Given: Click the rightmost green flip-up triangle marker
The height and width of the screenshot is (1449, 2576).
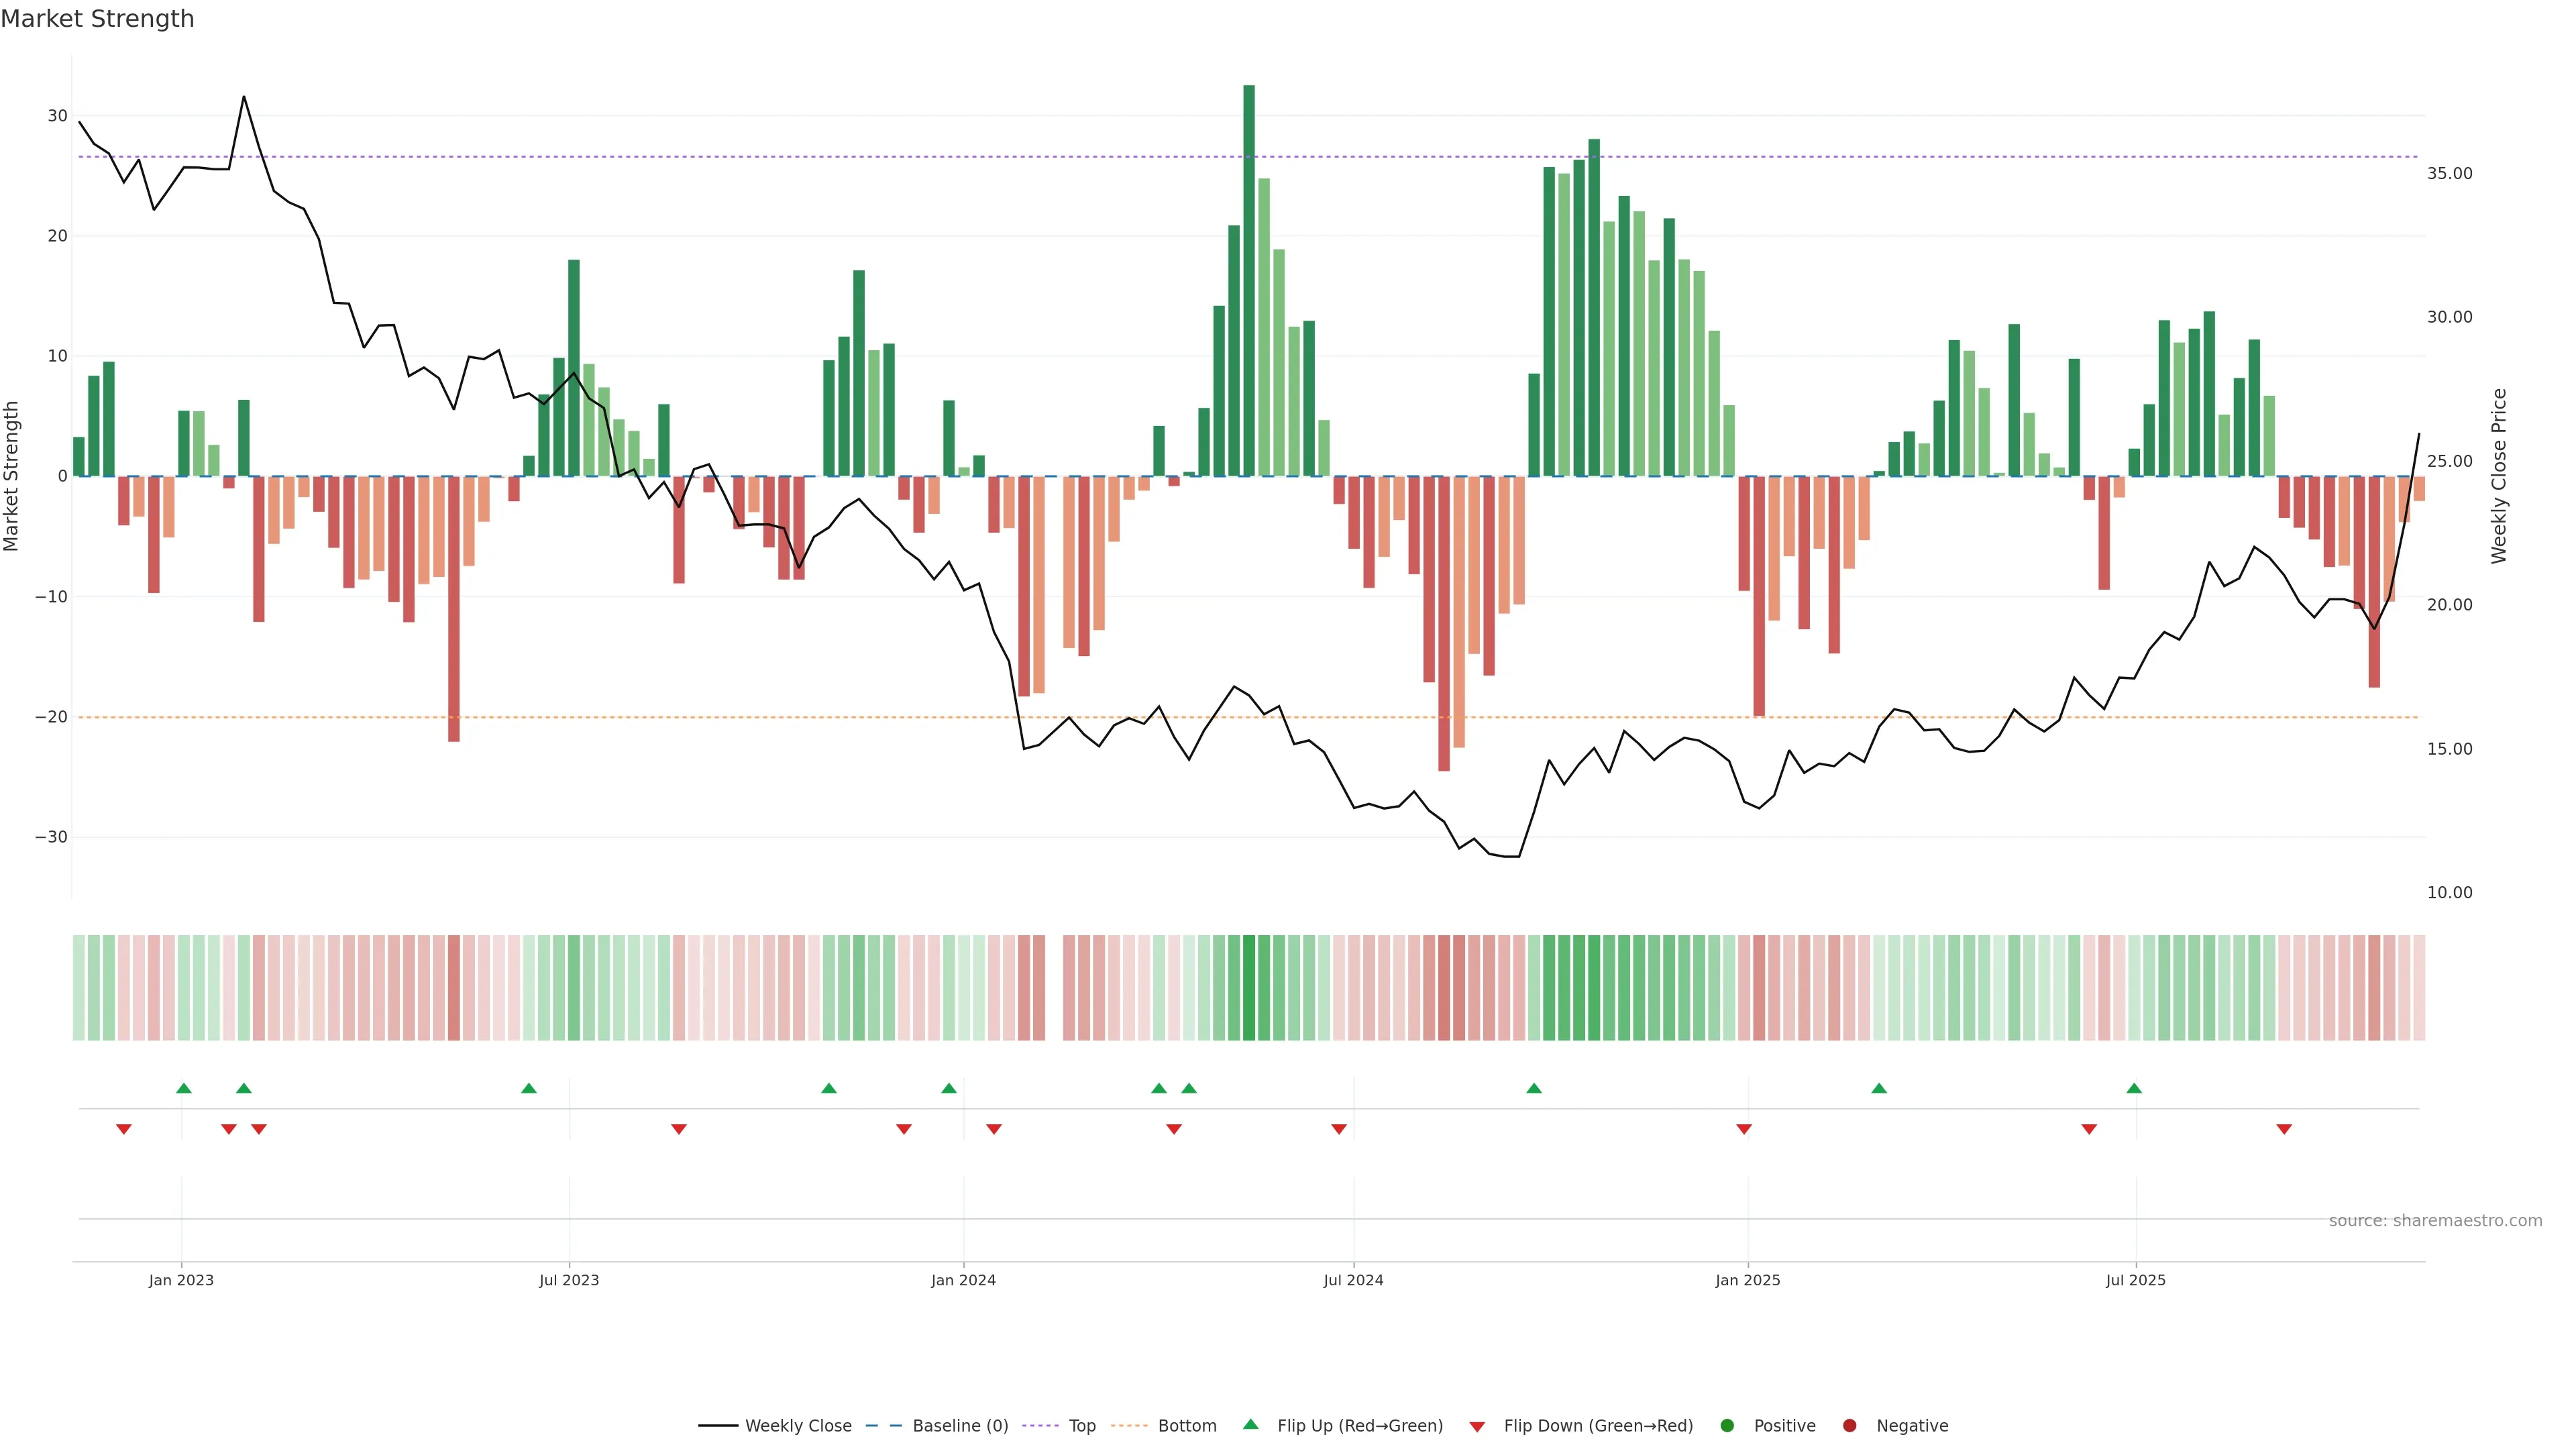Looking at the screenshot, I should [2134, 1088].
